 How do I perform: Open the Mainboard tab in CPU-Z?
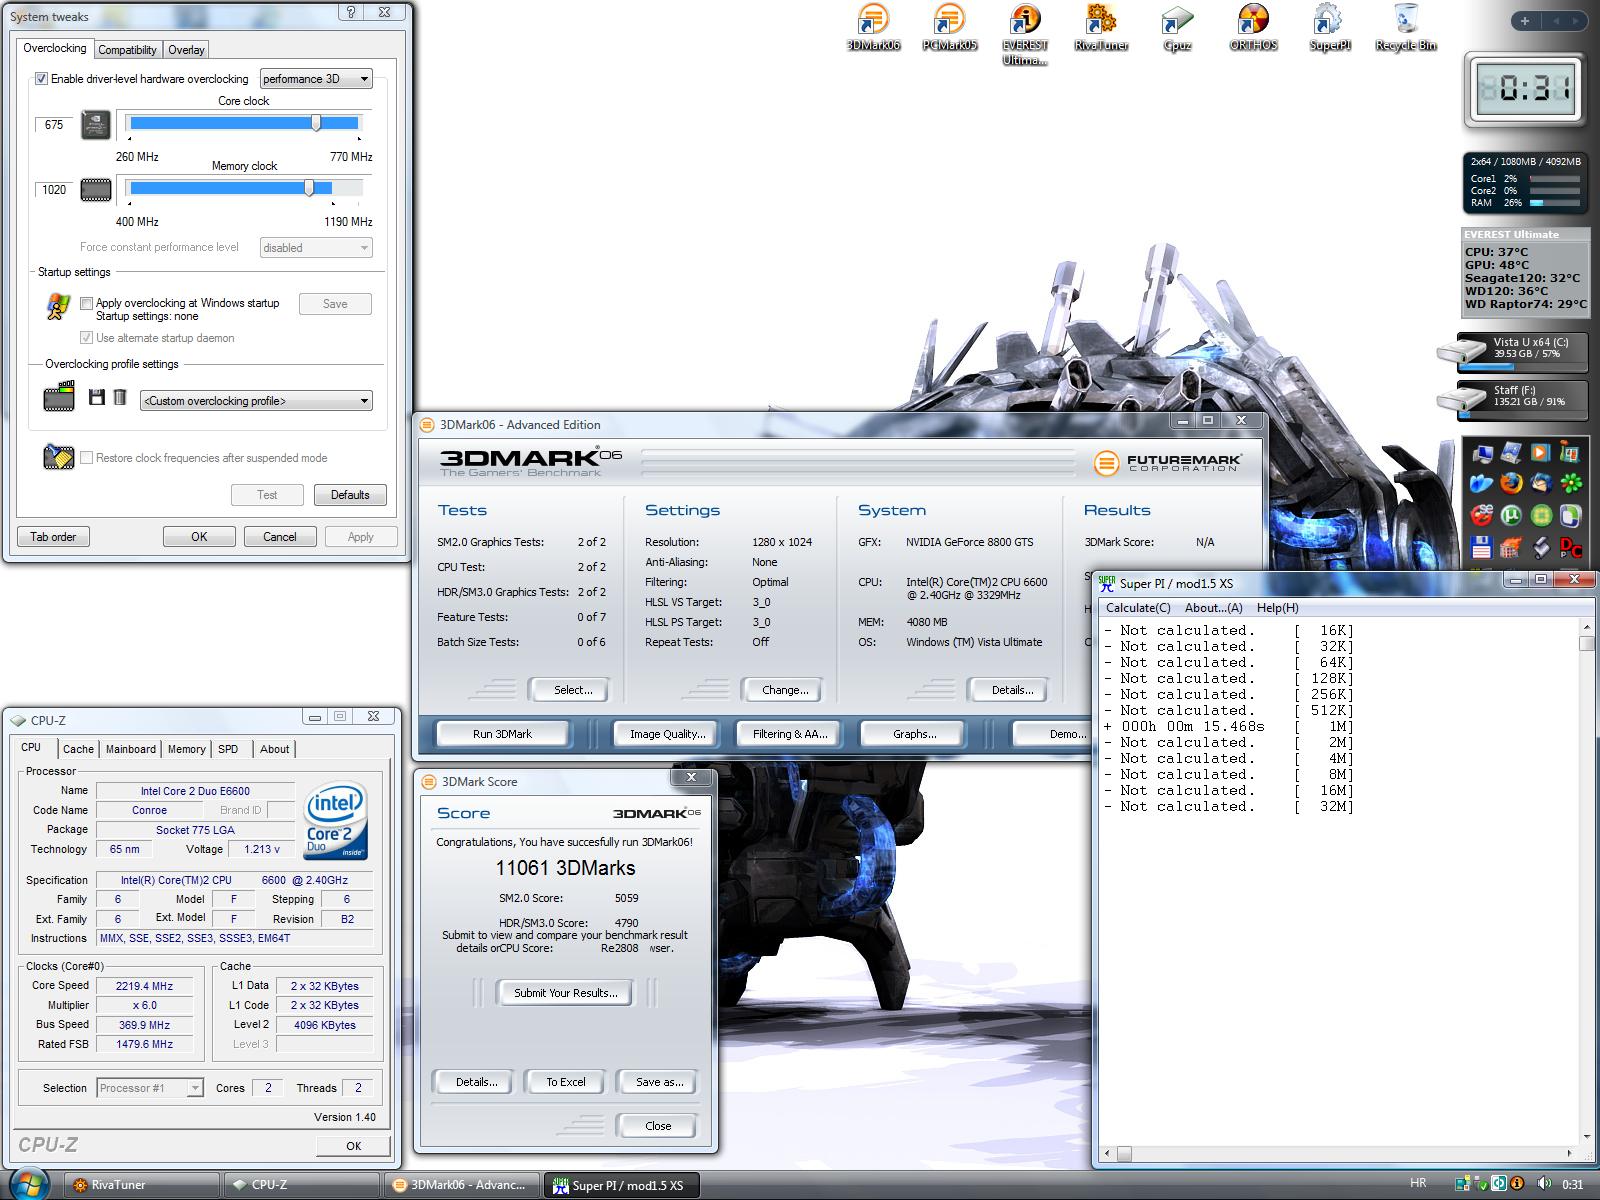131,749
